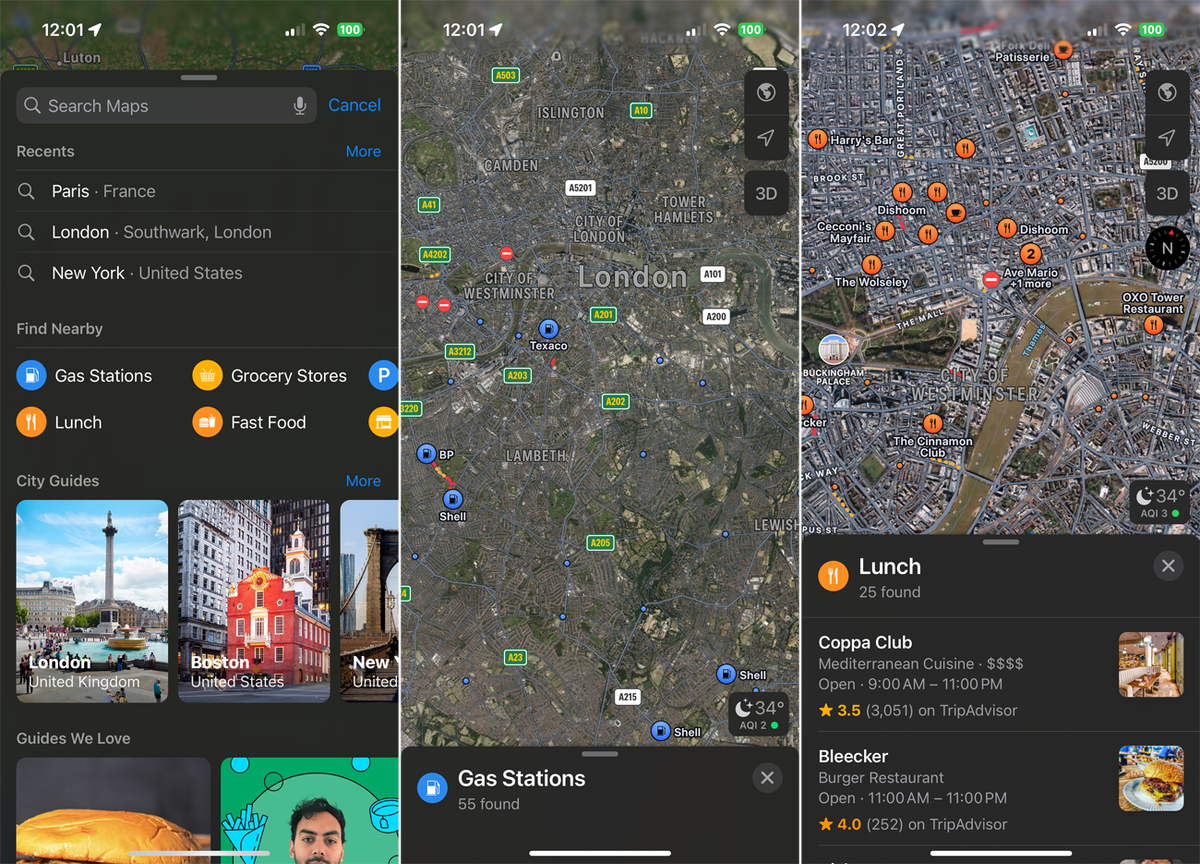Tap the search sheet handle
This screenshot has width=1200, height=864.
coord(199,77)
